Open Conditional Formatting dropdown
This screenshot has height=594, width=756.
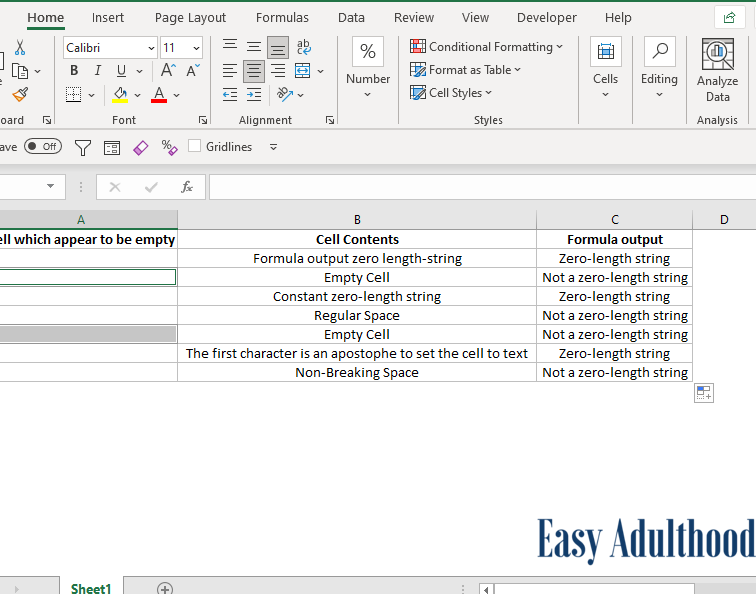click(486, 47)
